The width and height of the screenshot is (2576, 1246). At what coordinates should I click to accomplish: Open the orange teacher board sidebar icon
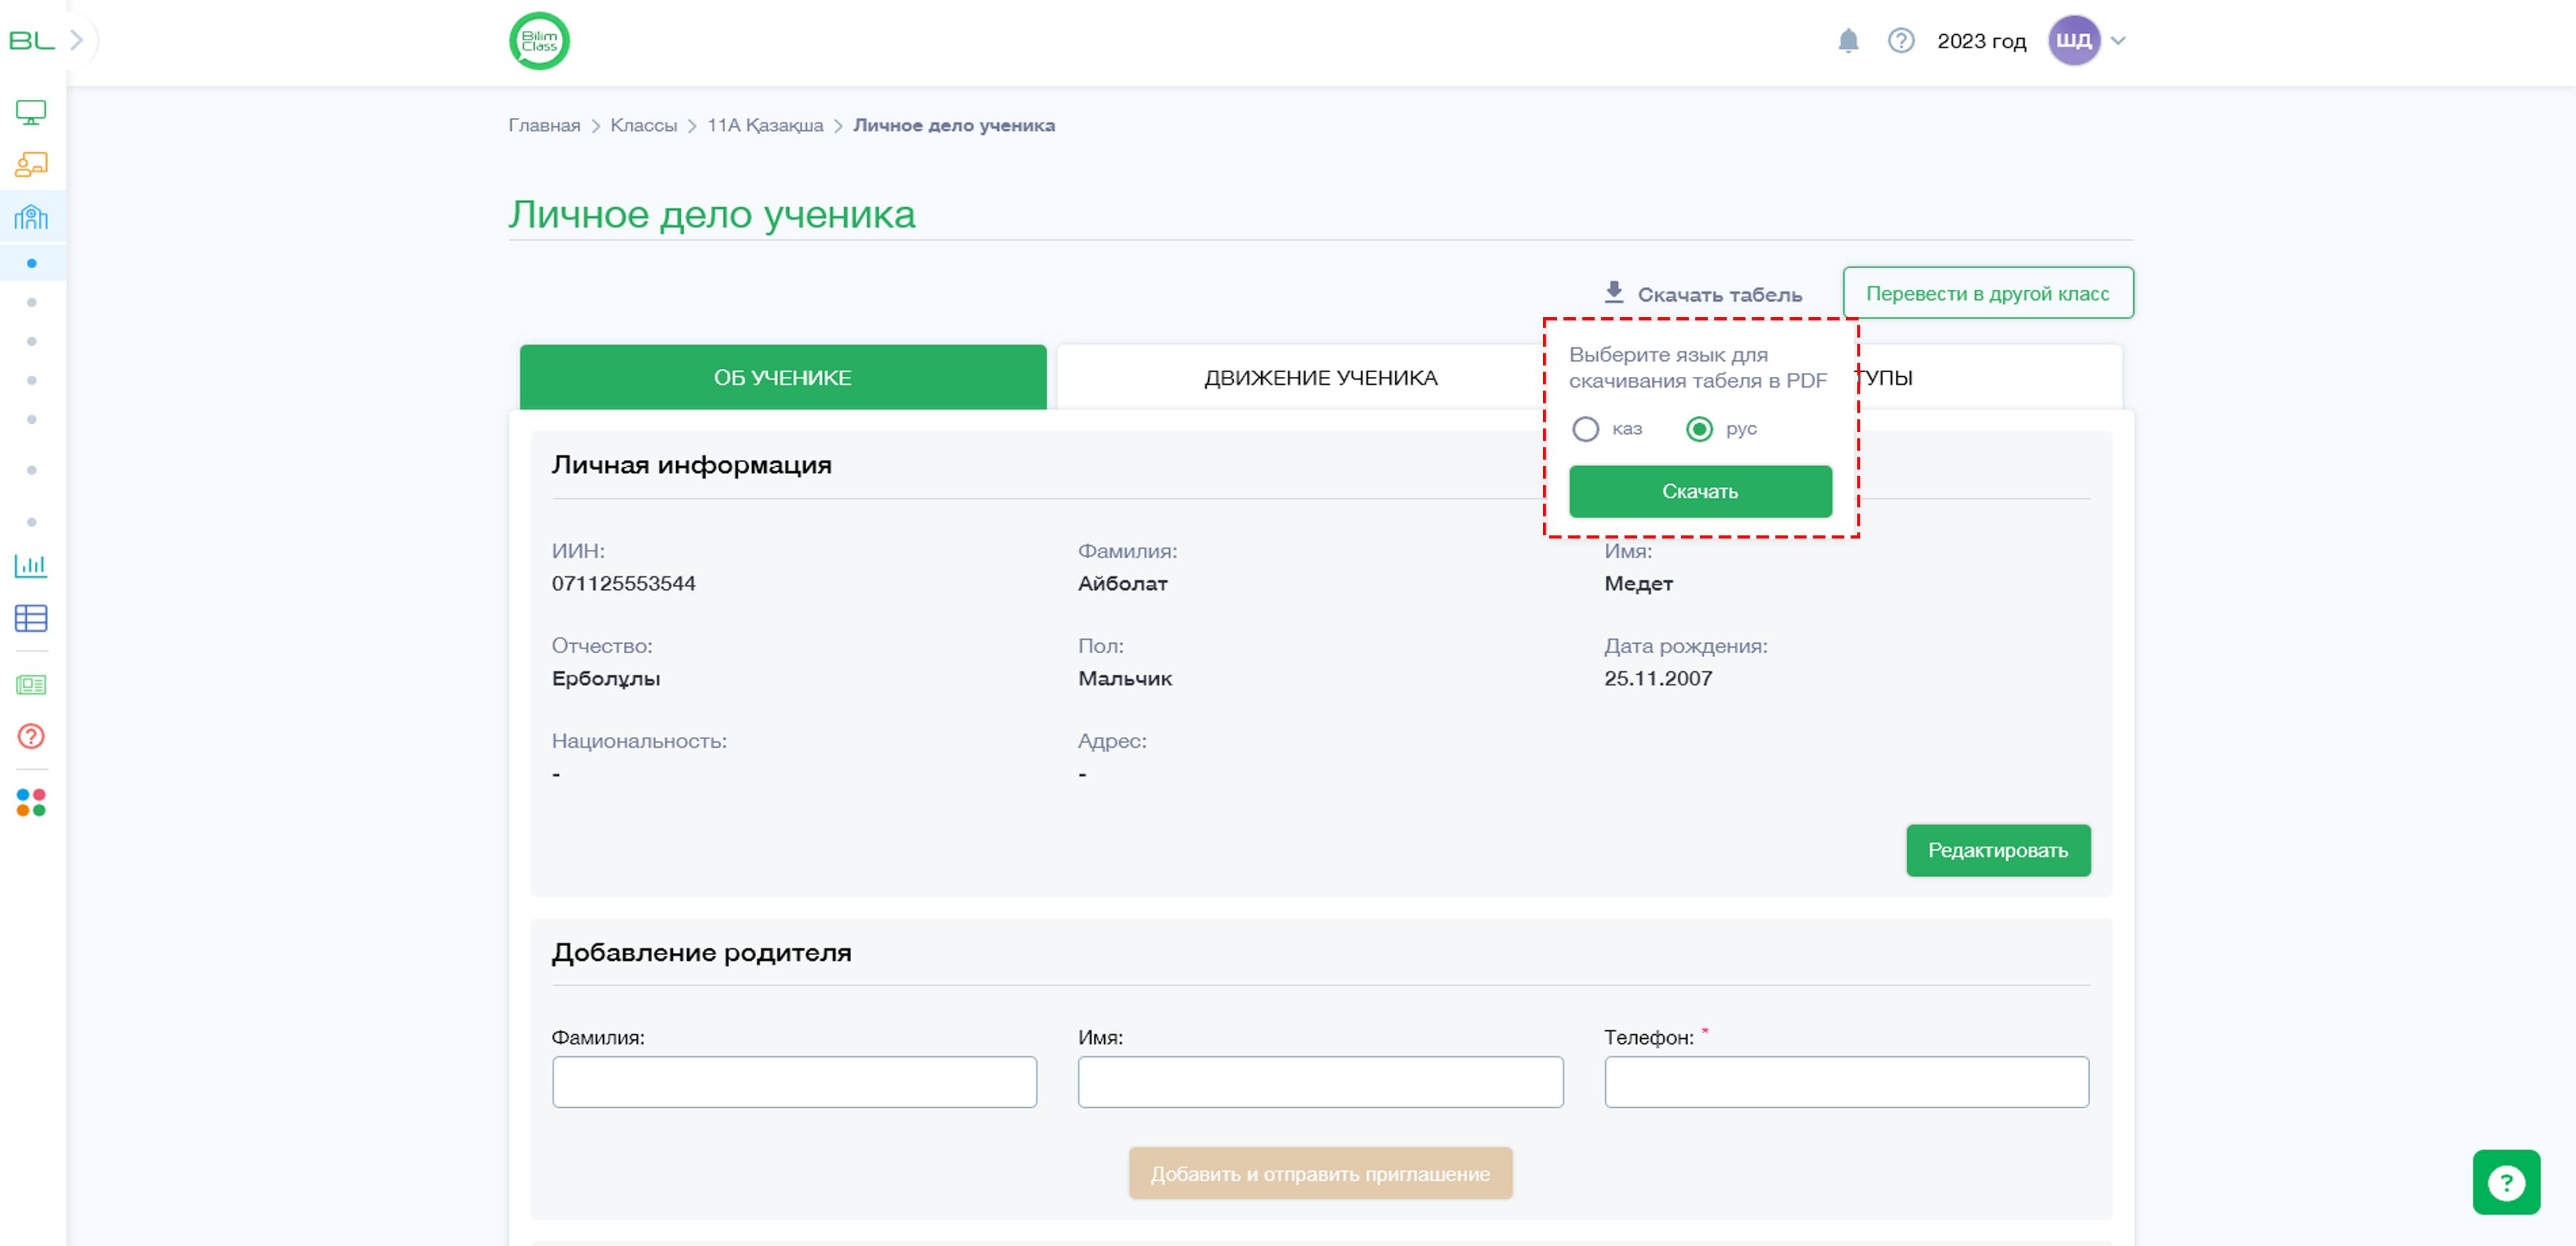pos(31,164)
